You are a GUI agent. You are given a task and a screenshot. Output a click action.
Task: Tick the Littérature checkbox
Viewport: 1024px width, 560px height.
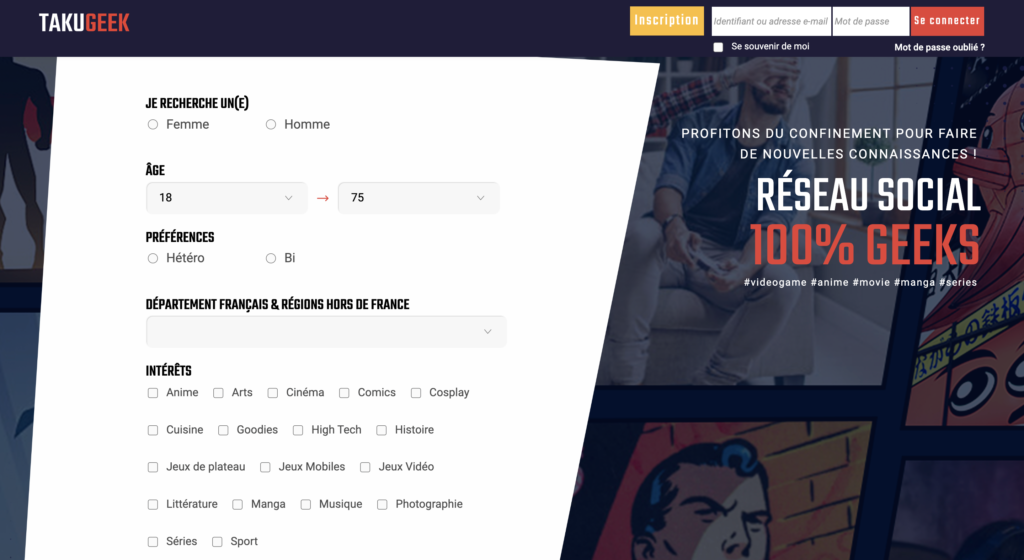tap(153, 505)
